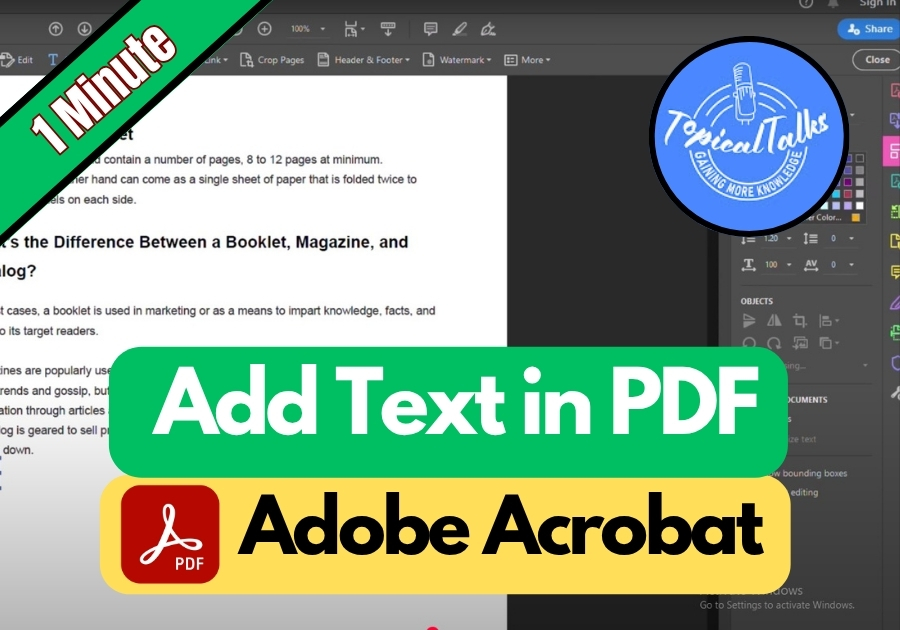Select the Sign fountain pen tool

(x=488, y=29)
